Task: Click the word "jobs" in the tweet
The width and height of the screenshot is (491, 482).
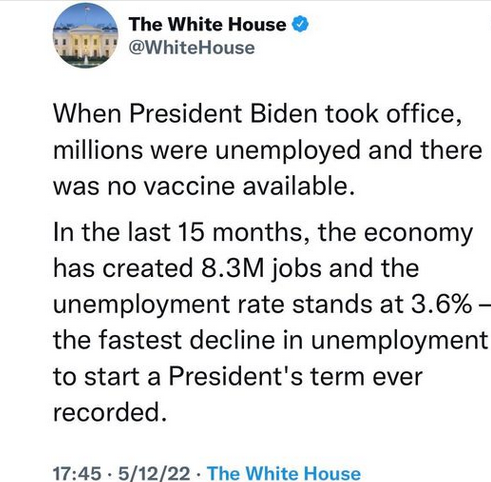Action: pyautogui.click(x=297, y=269)
